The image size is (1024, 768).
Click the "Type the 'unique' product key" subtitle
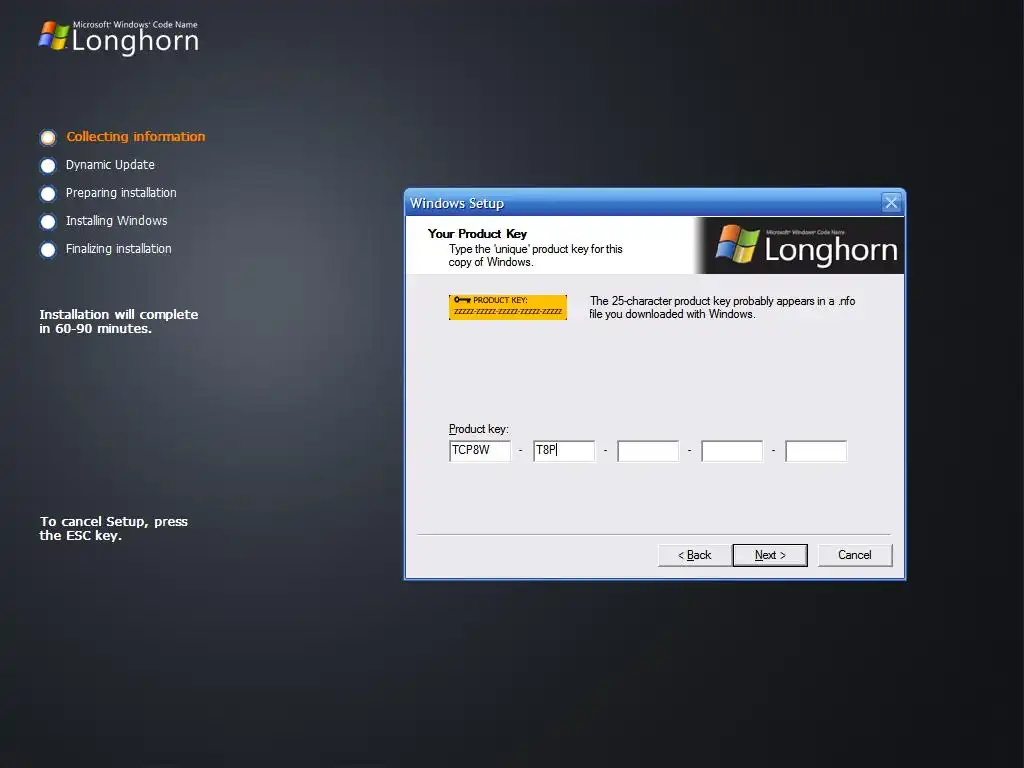click(x=536, y=255)
